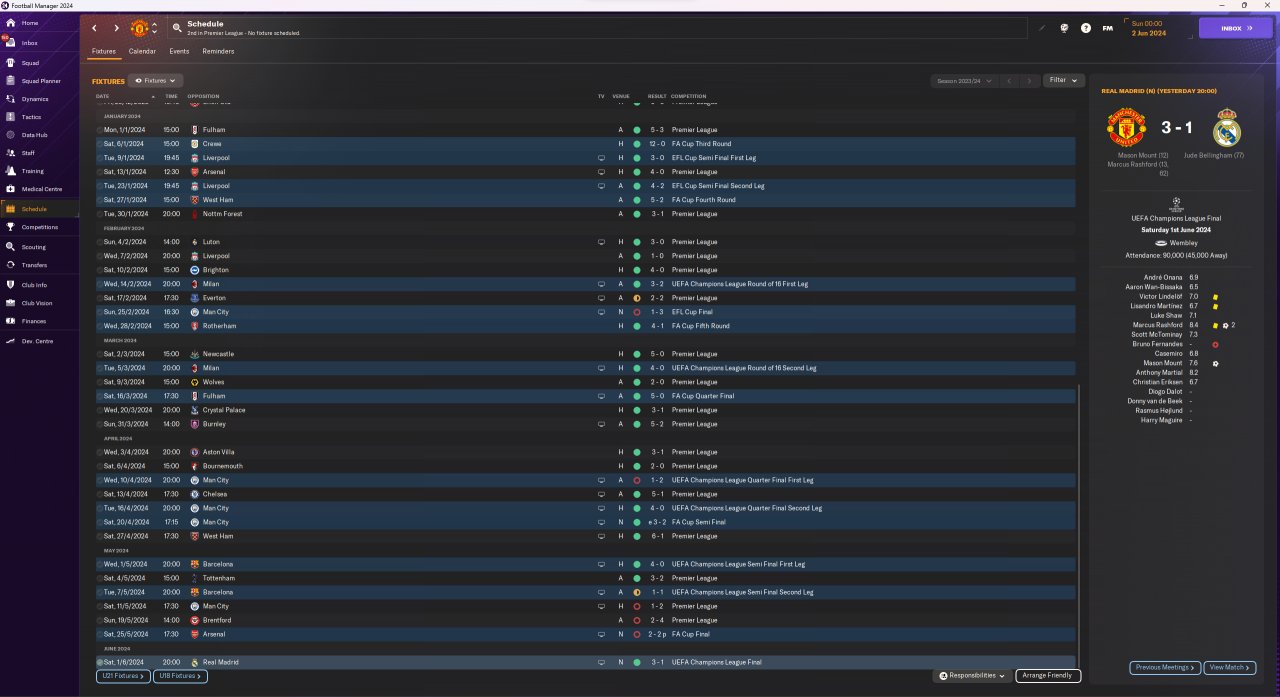Open the Scouting sidebar icon

pos(10,247)
